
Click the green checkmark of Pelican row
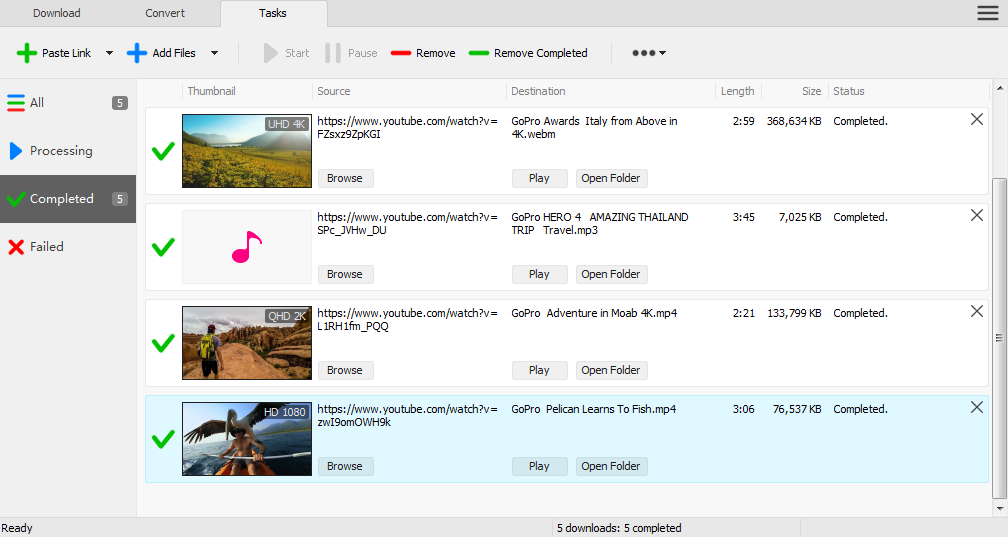(x=163, y=439)
